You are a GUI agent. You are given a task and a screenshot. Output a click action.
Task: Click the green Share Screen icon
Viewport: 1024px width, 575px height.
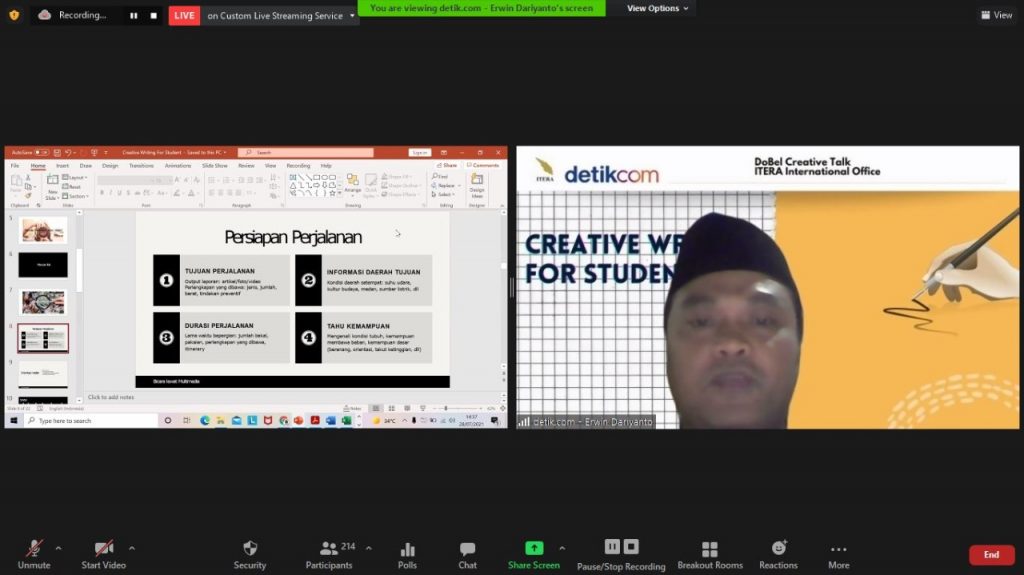534,548
